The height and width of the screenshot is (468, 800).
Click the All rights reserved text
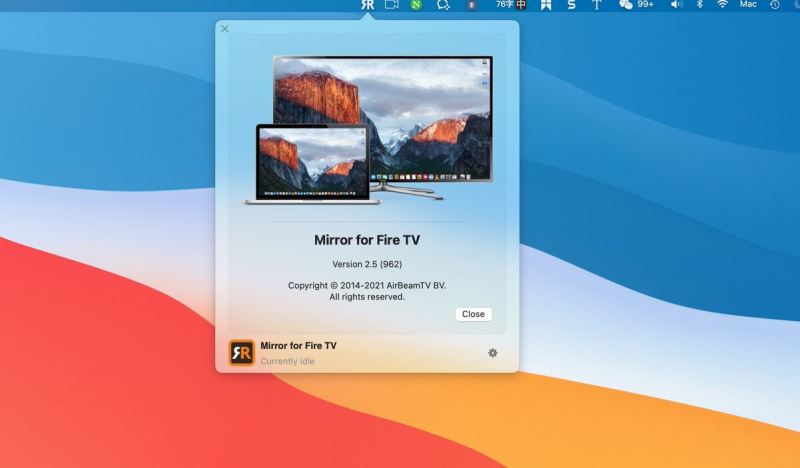[367, 297]
